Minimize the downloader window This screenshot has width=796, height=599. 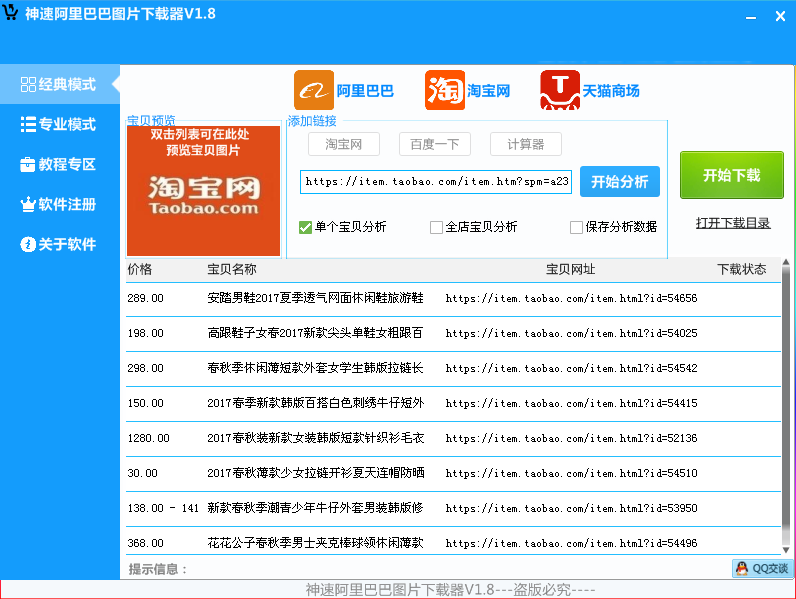pos(751,17)
